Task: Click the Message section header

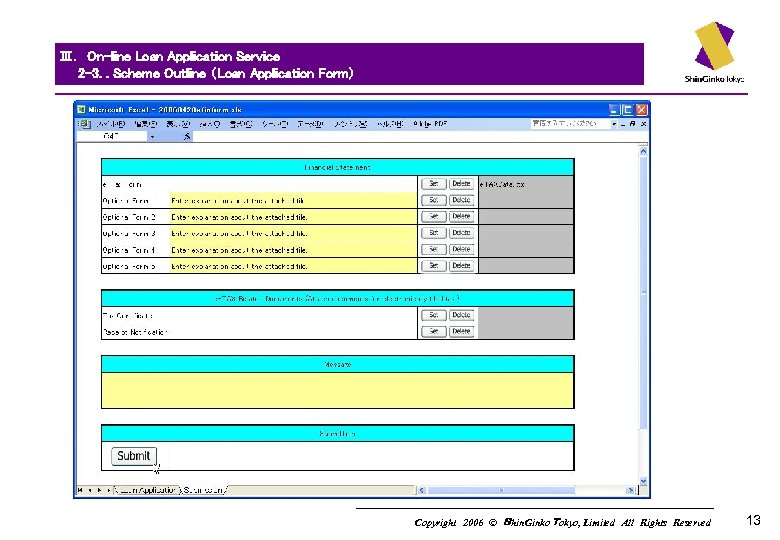Action: (x=338, y=364)
